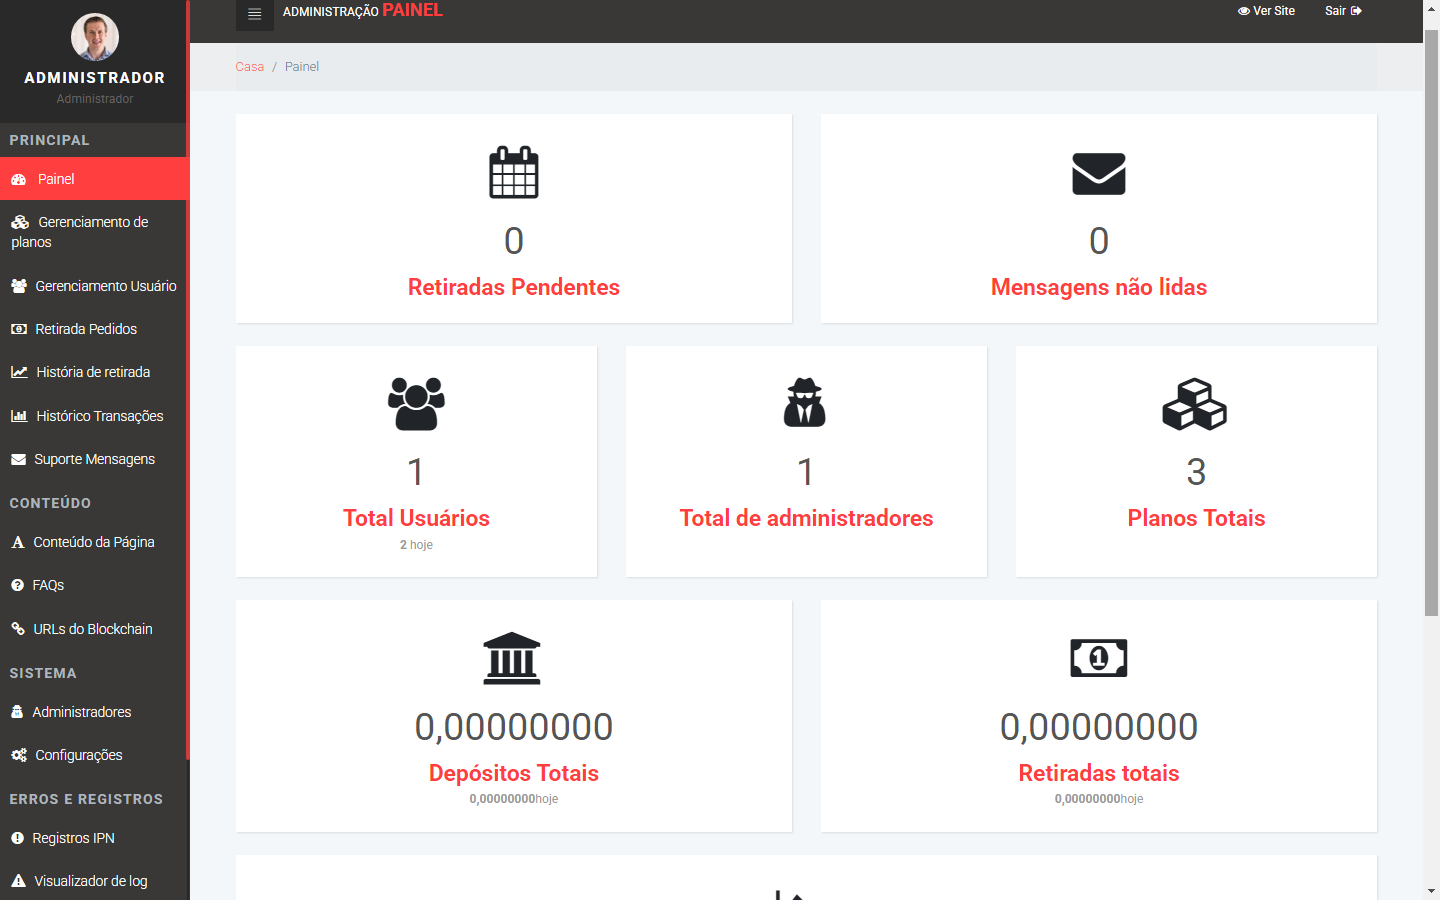Click the Retiradas Pendentes heading link

click(513, 287)
